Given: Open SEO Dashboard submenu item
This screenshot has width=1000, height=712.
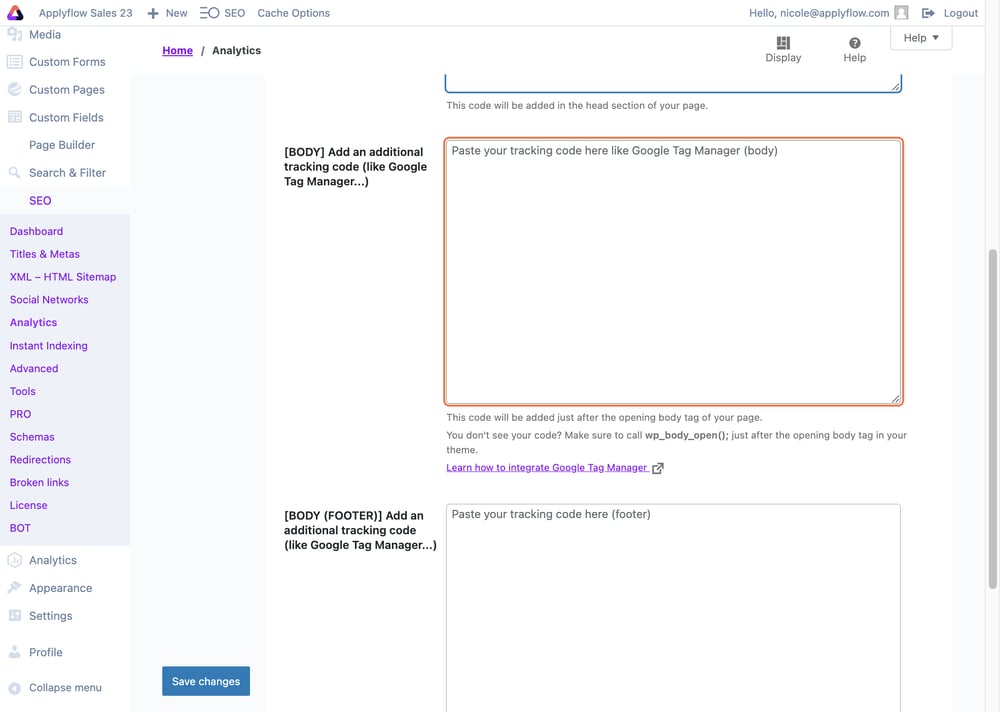Looking at the screenshot, I should coord(36,231).
